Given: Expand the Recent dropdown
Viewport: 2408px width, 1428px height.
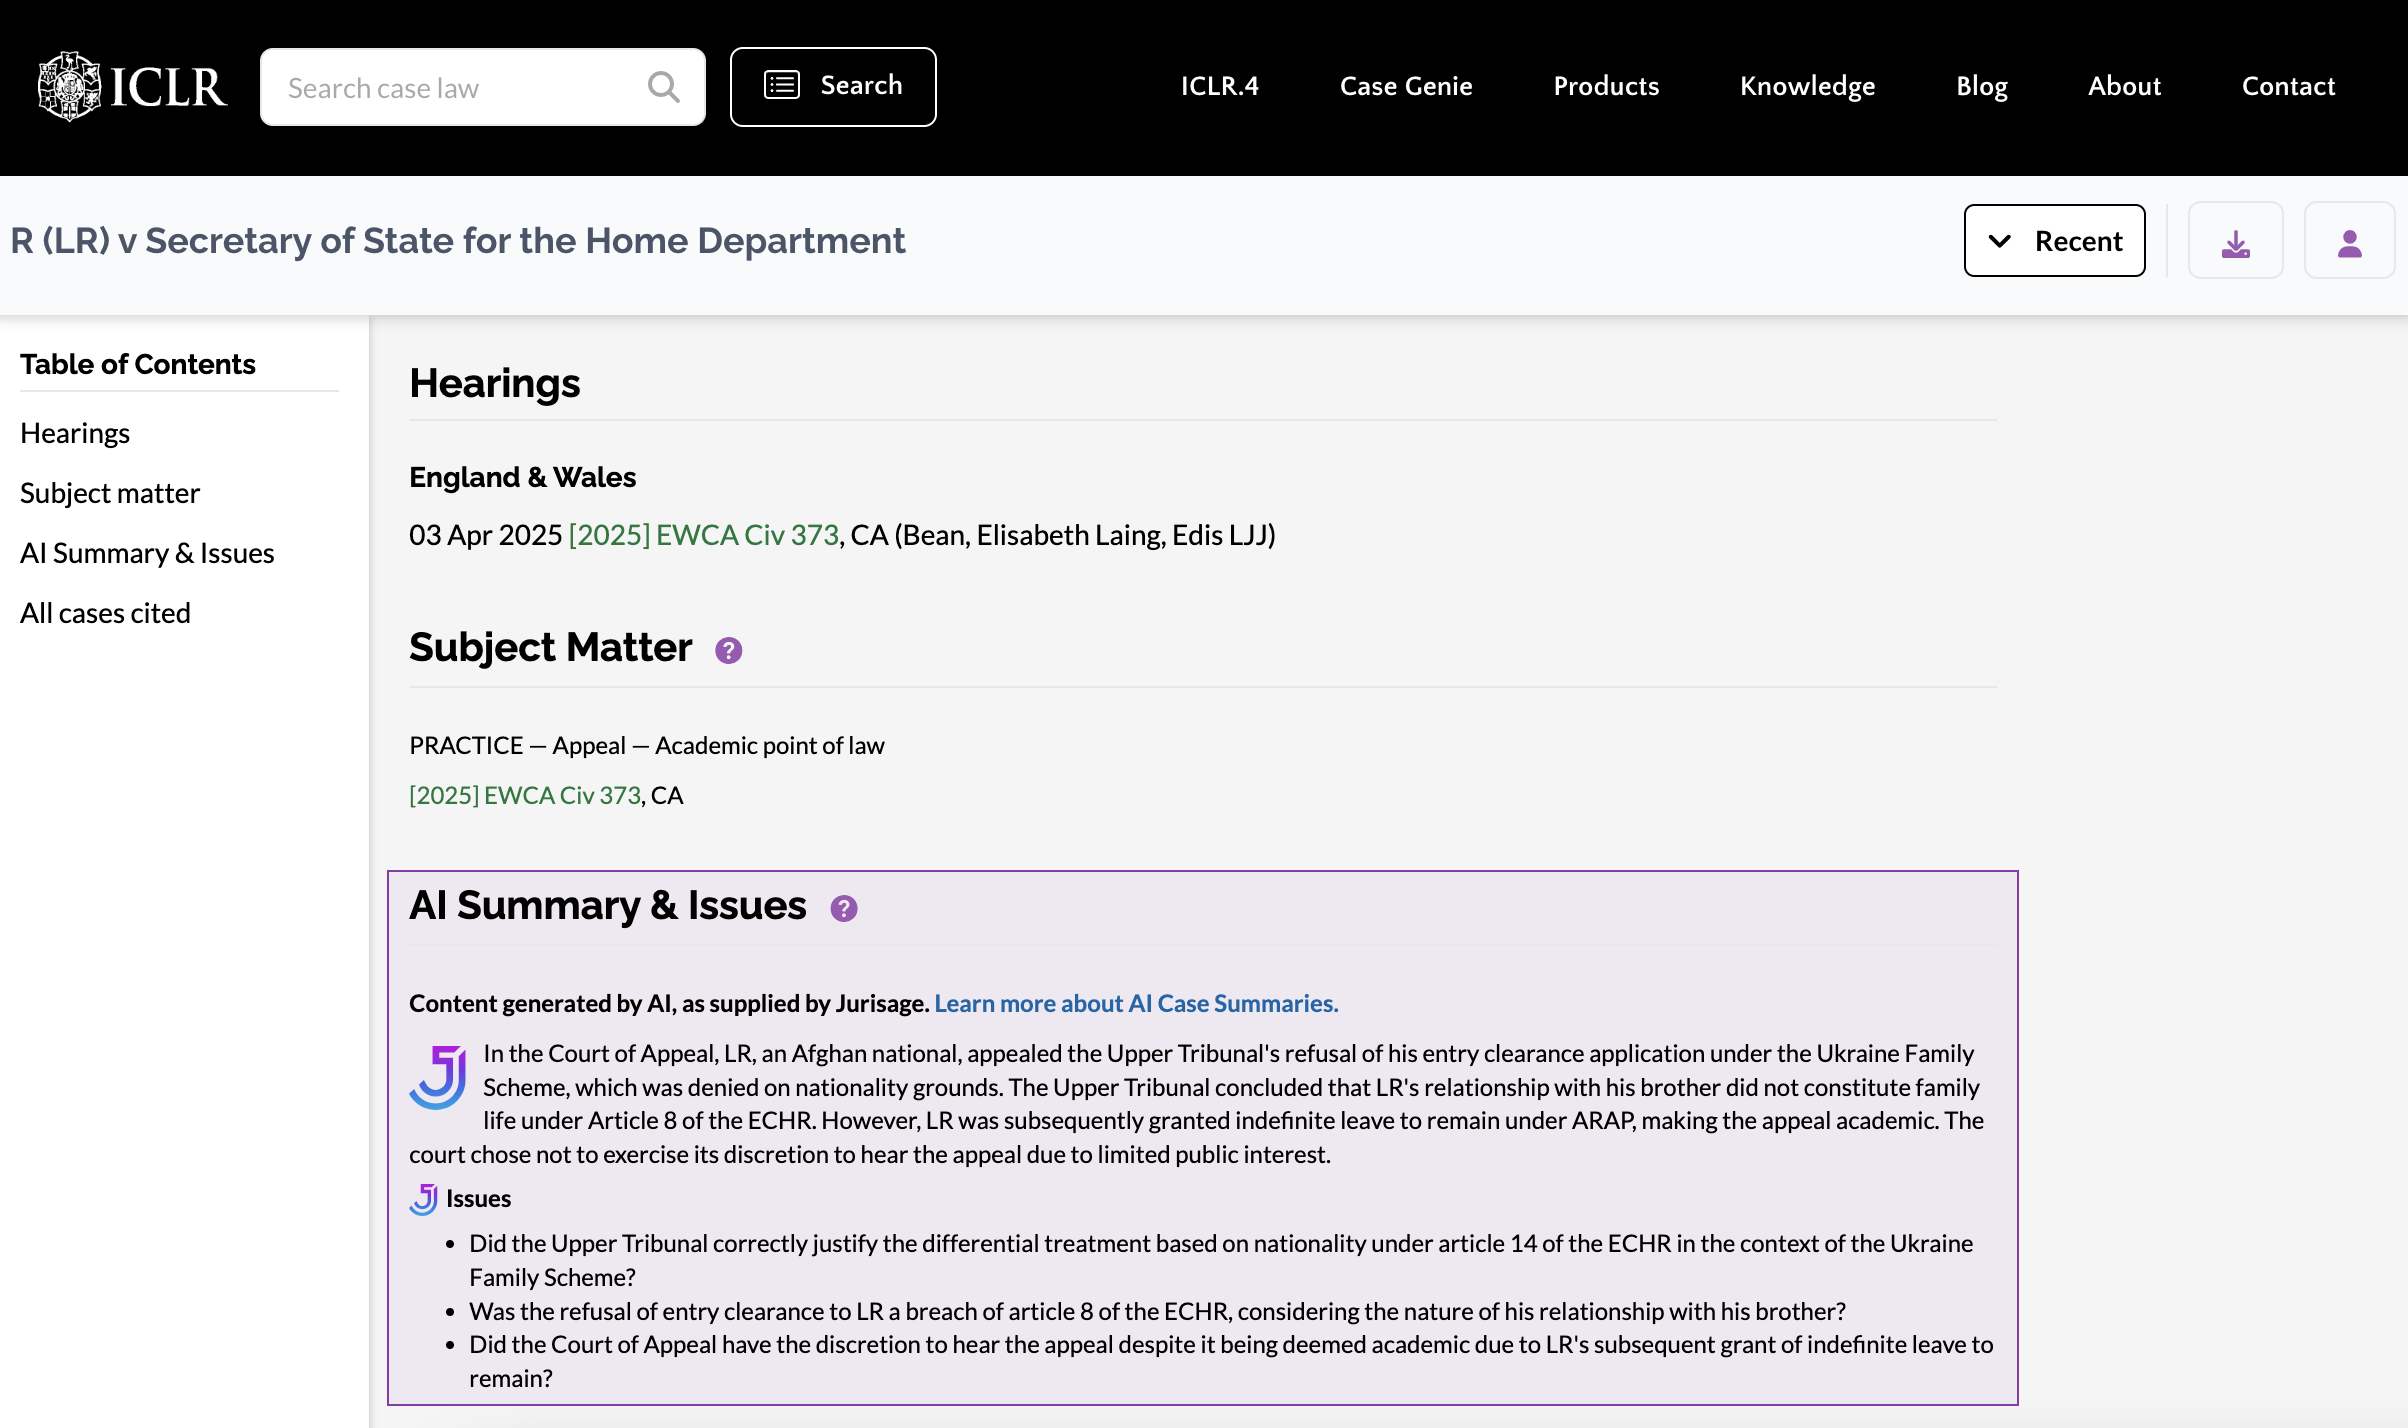Looking at the screenshot, I should (2054, 240).
